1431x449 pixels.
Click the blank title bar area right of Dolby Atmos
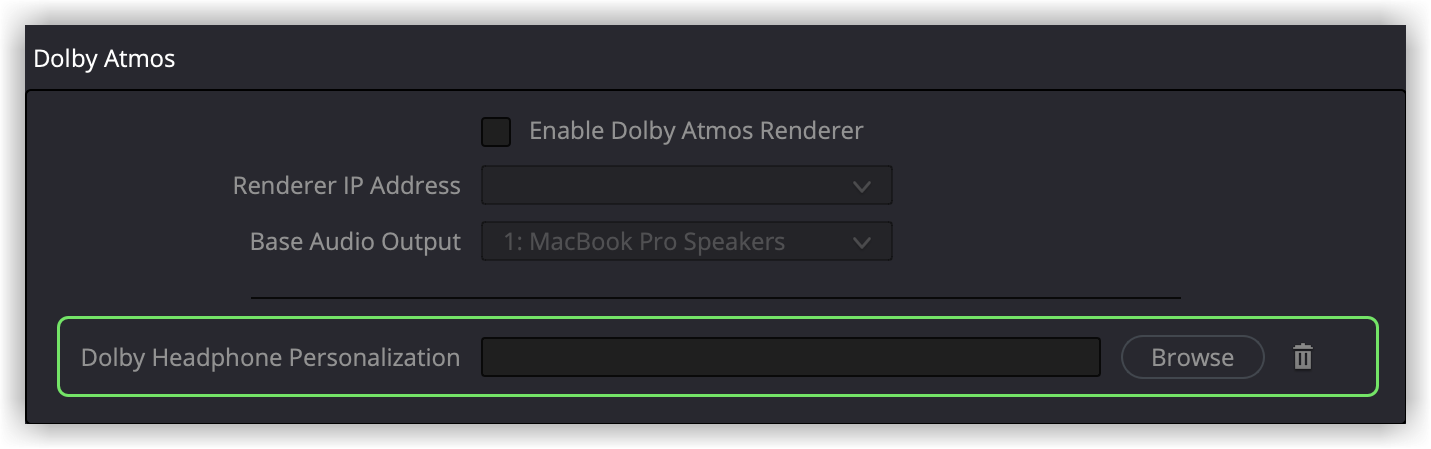800,59
